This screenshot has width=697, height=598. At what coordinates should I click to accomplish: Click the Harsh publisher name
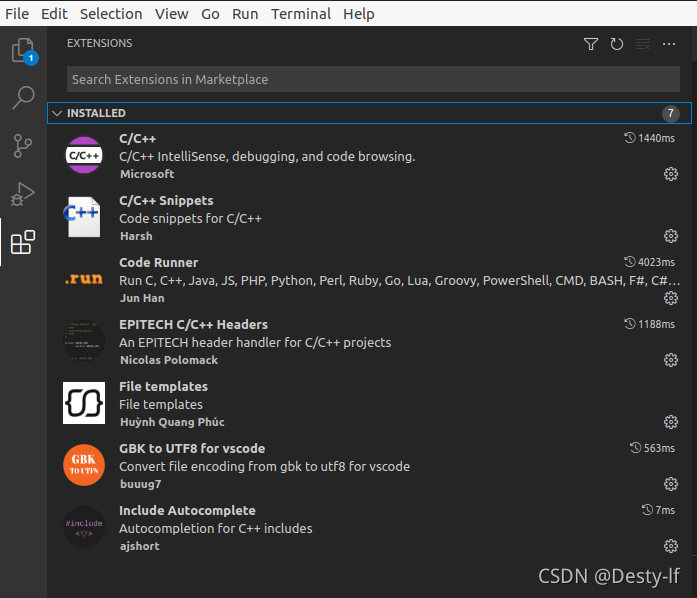click(x=136, y=236)
